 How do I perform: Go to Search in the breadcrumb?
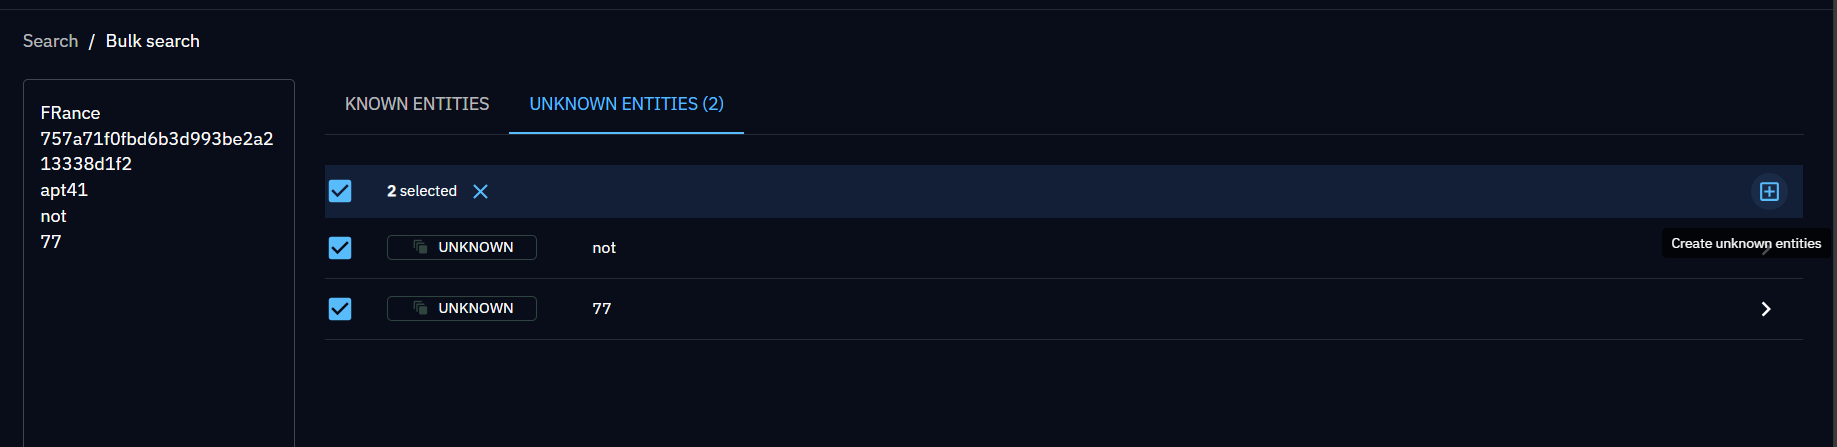[50, 41]
